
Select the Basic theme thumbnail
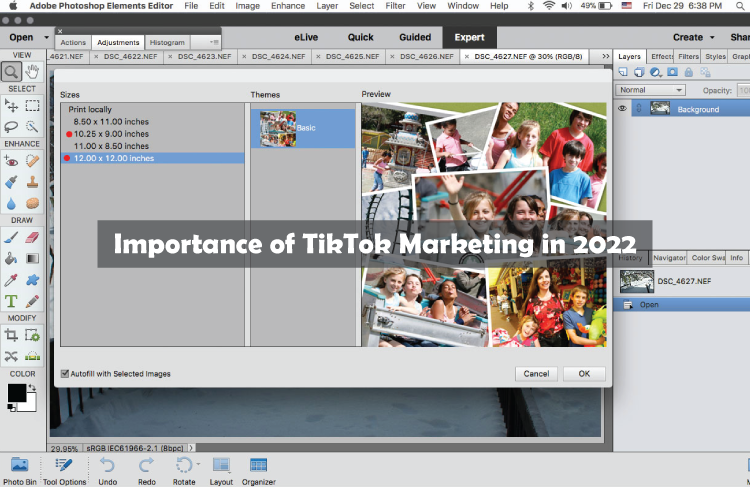(x=280, y=129)
